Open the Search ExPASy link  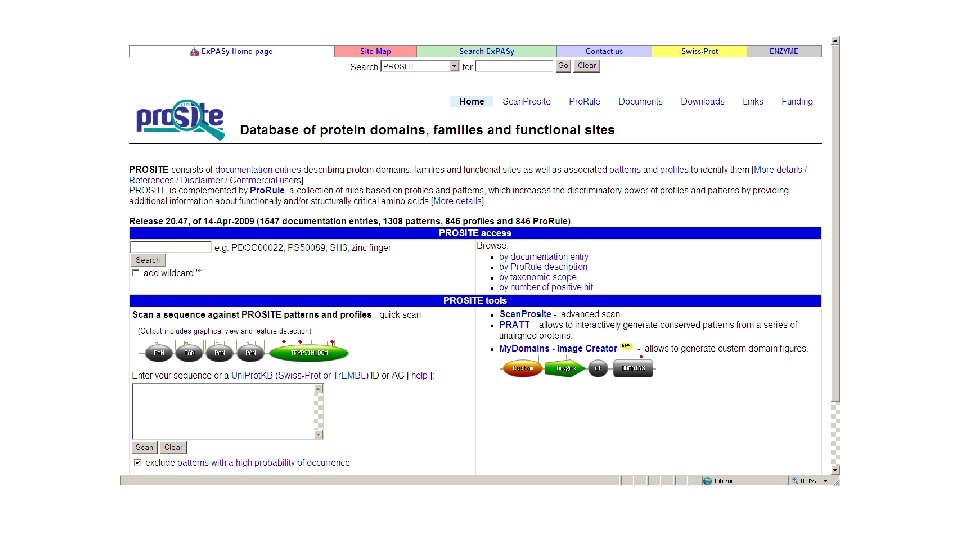click(487, 51)
